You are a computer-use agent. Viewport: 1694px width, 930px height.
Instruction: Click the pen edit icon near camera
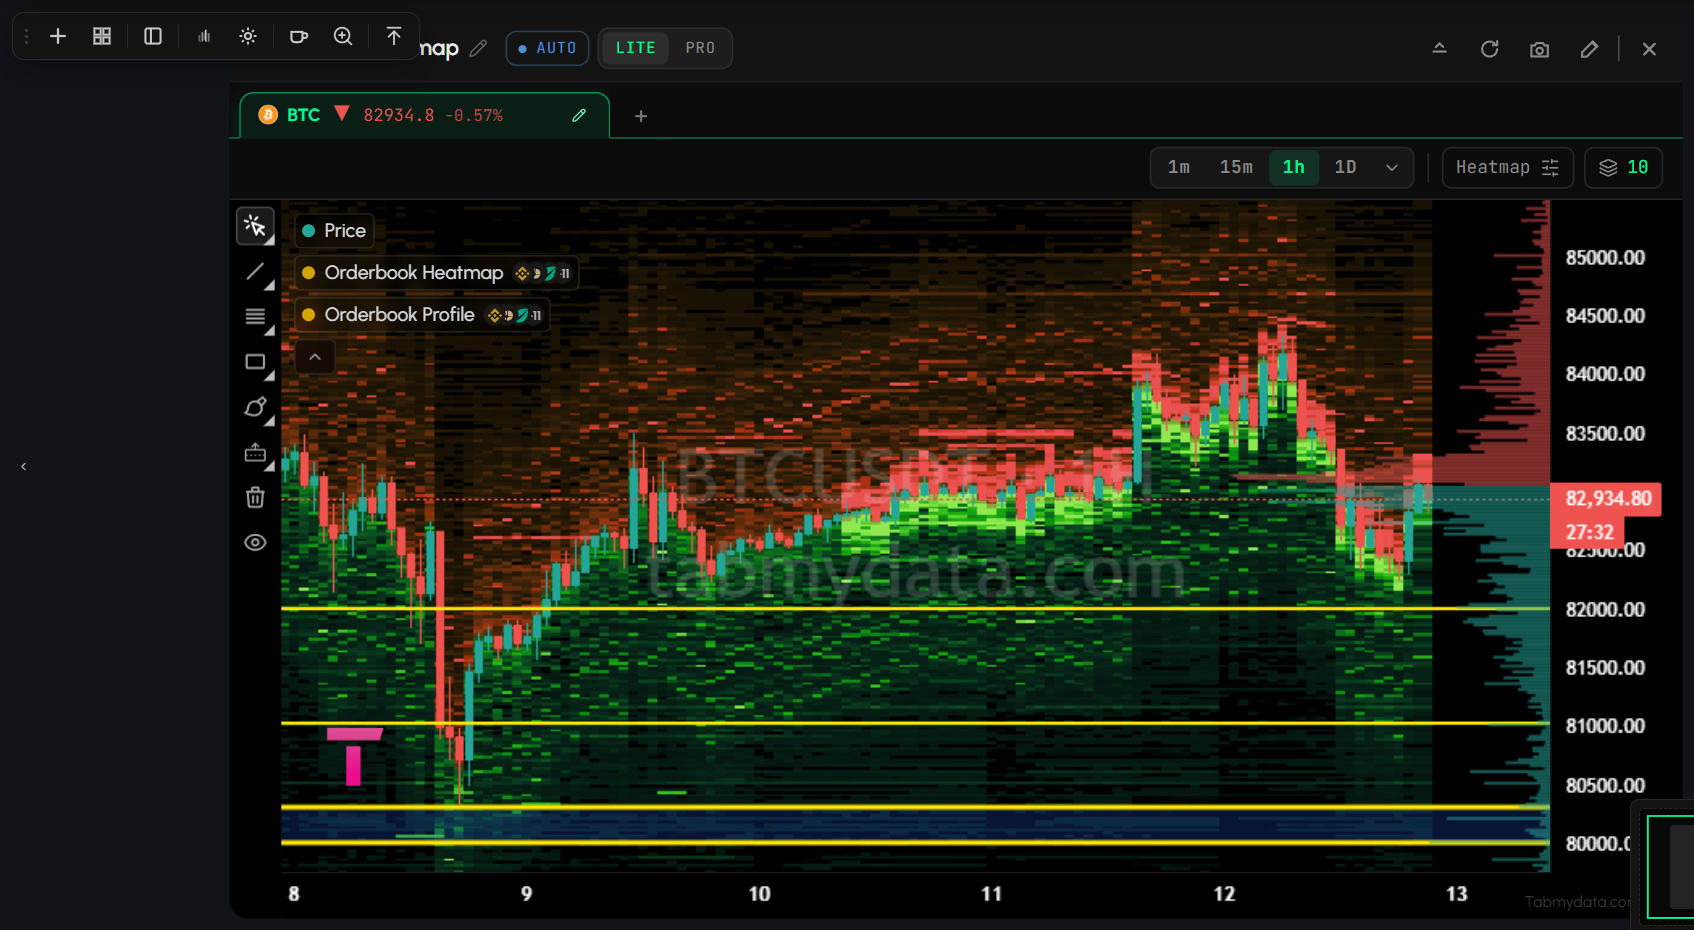[x=1589, y=49]
